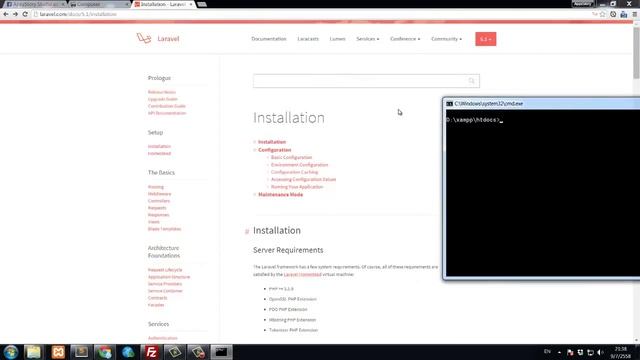Screen dimensions: 640x360
Task: Click the taskbar clock
Action: pyautogui.click(x=620, y=352)
